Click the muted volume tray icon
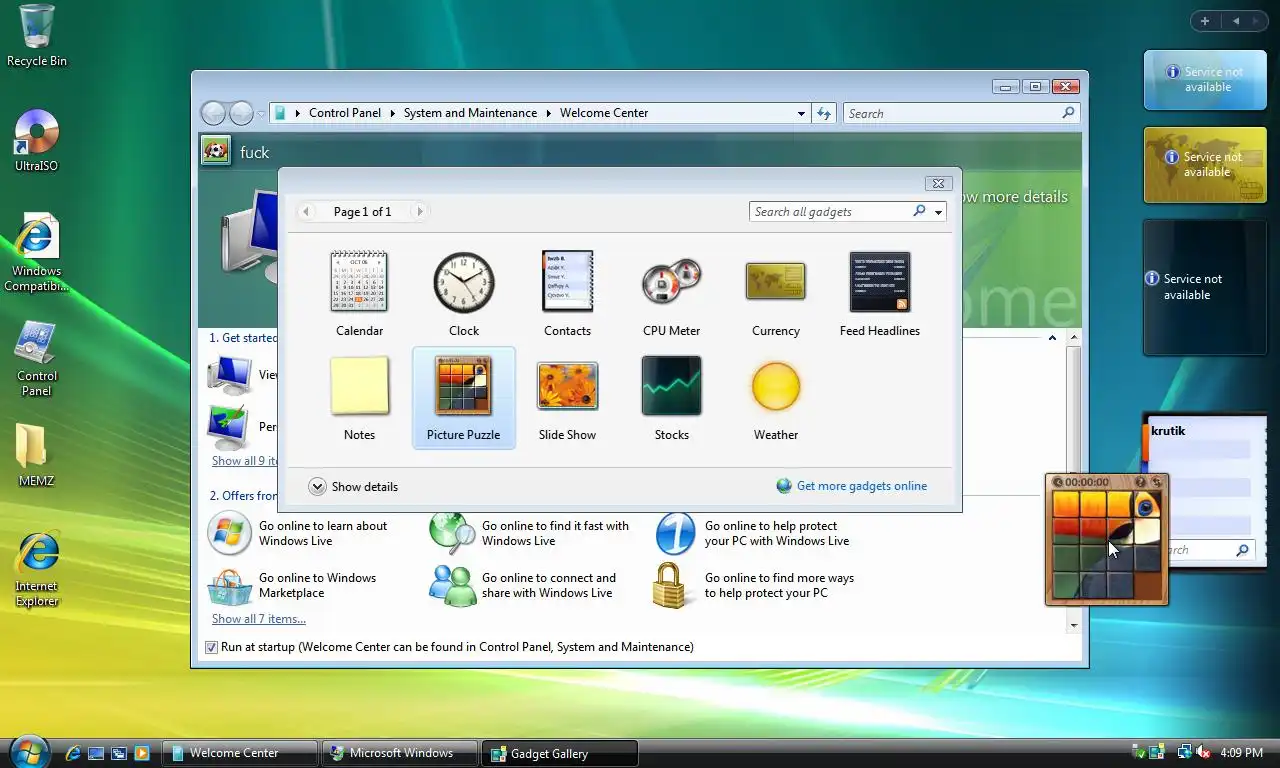Screen dimensions: 1280x768 pos(1204,752)
